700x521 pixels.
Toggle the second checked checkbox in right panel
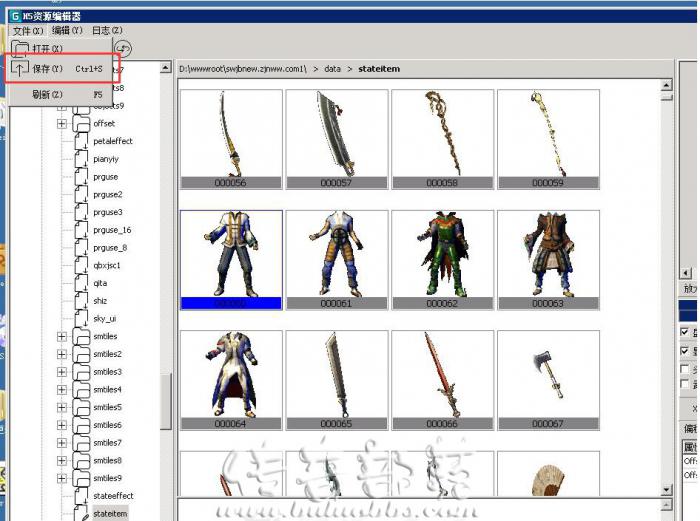(x=685, y=351)
